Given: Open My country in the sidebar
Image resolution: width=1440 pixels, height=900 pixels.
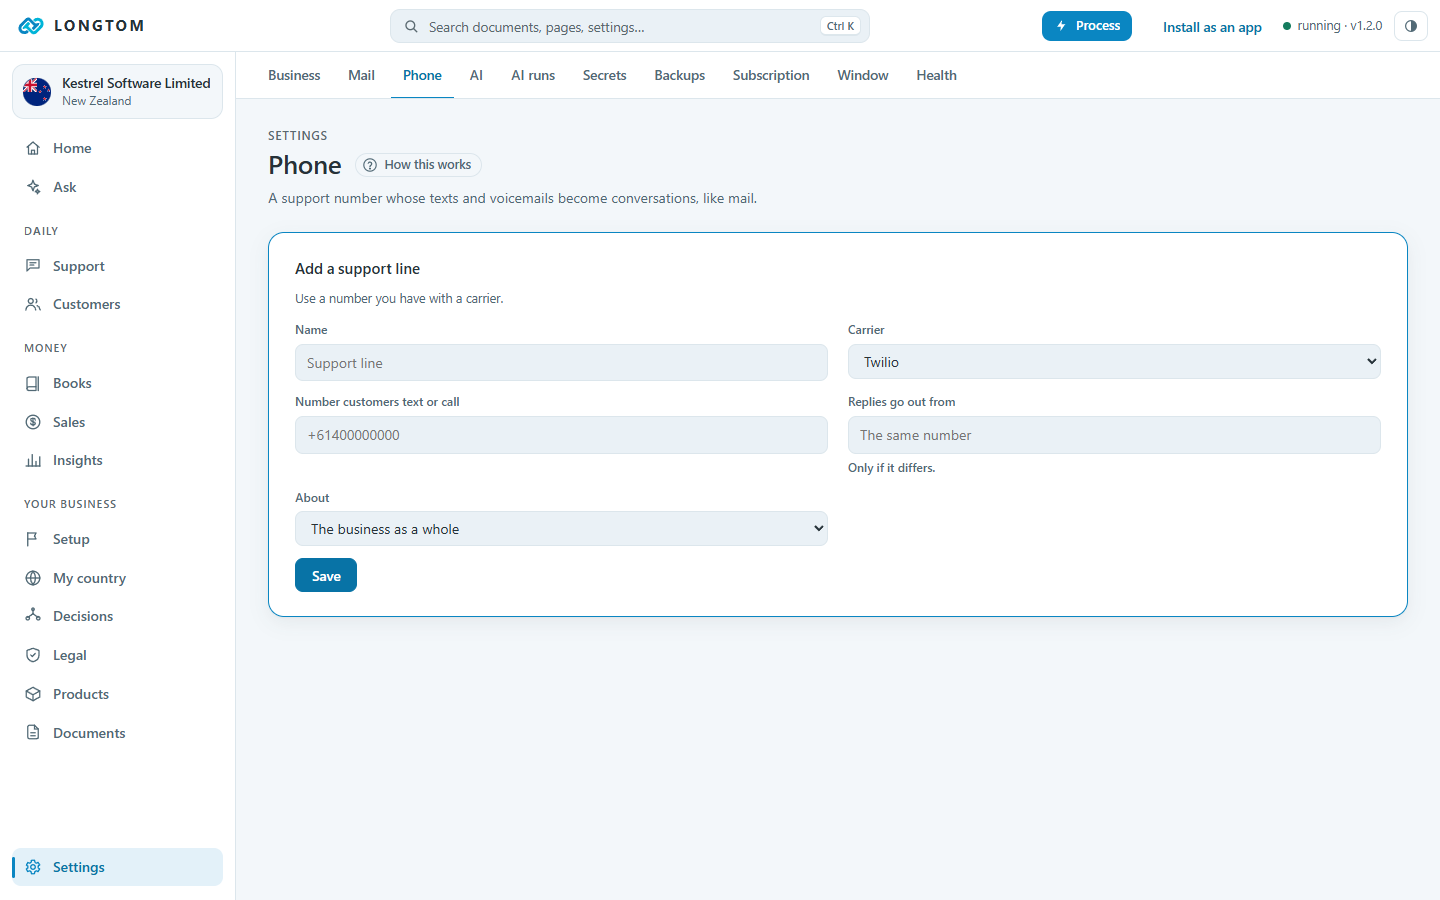Looking at the screenshot, I should [x=117, y=578].
